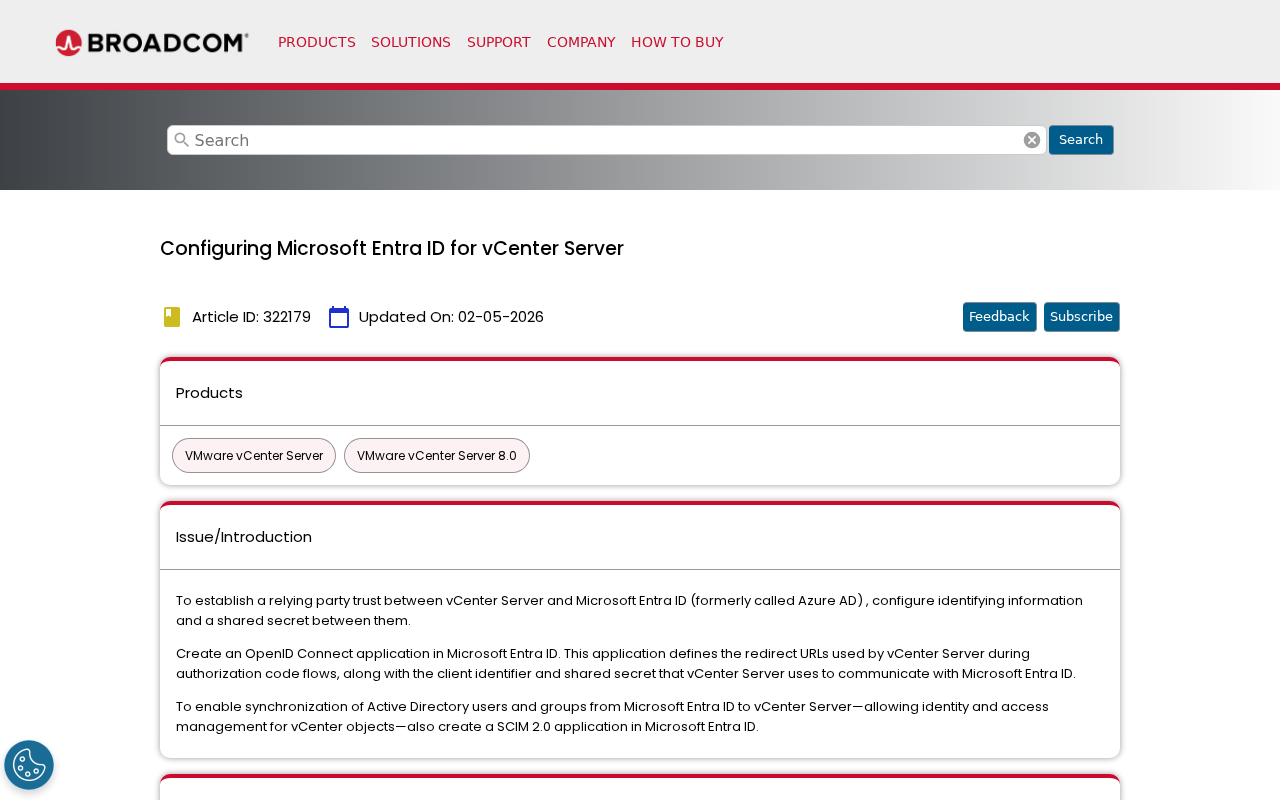
Task: Click the Broadcom logo
Action: pyautogui.click(x=151, y=40)
